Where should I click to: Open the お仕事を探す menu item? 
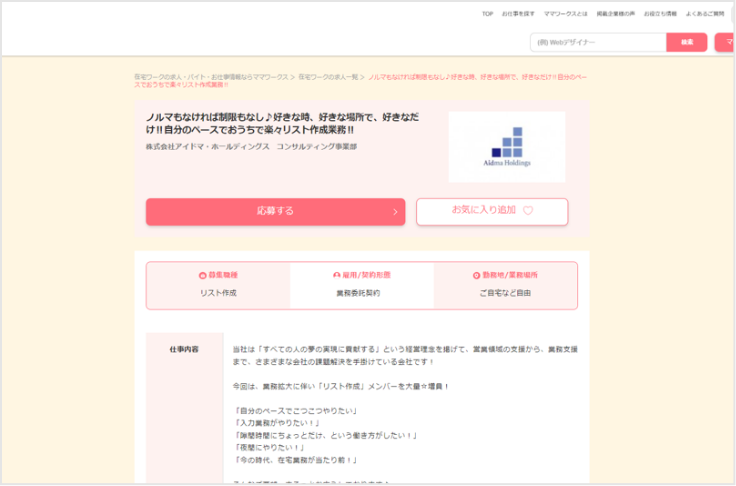click(518, 14)
